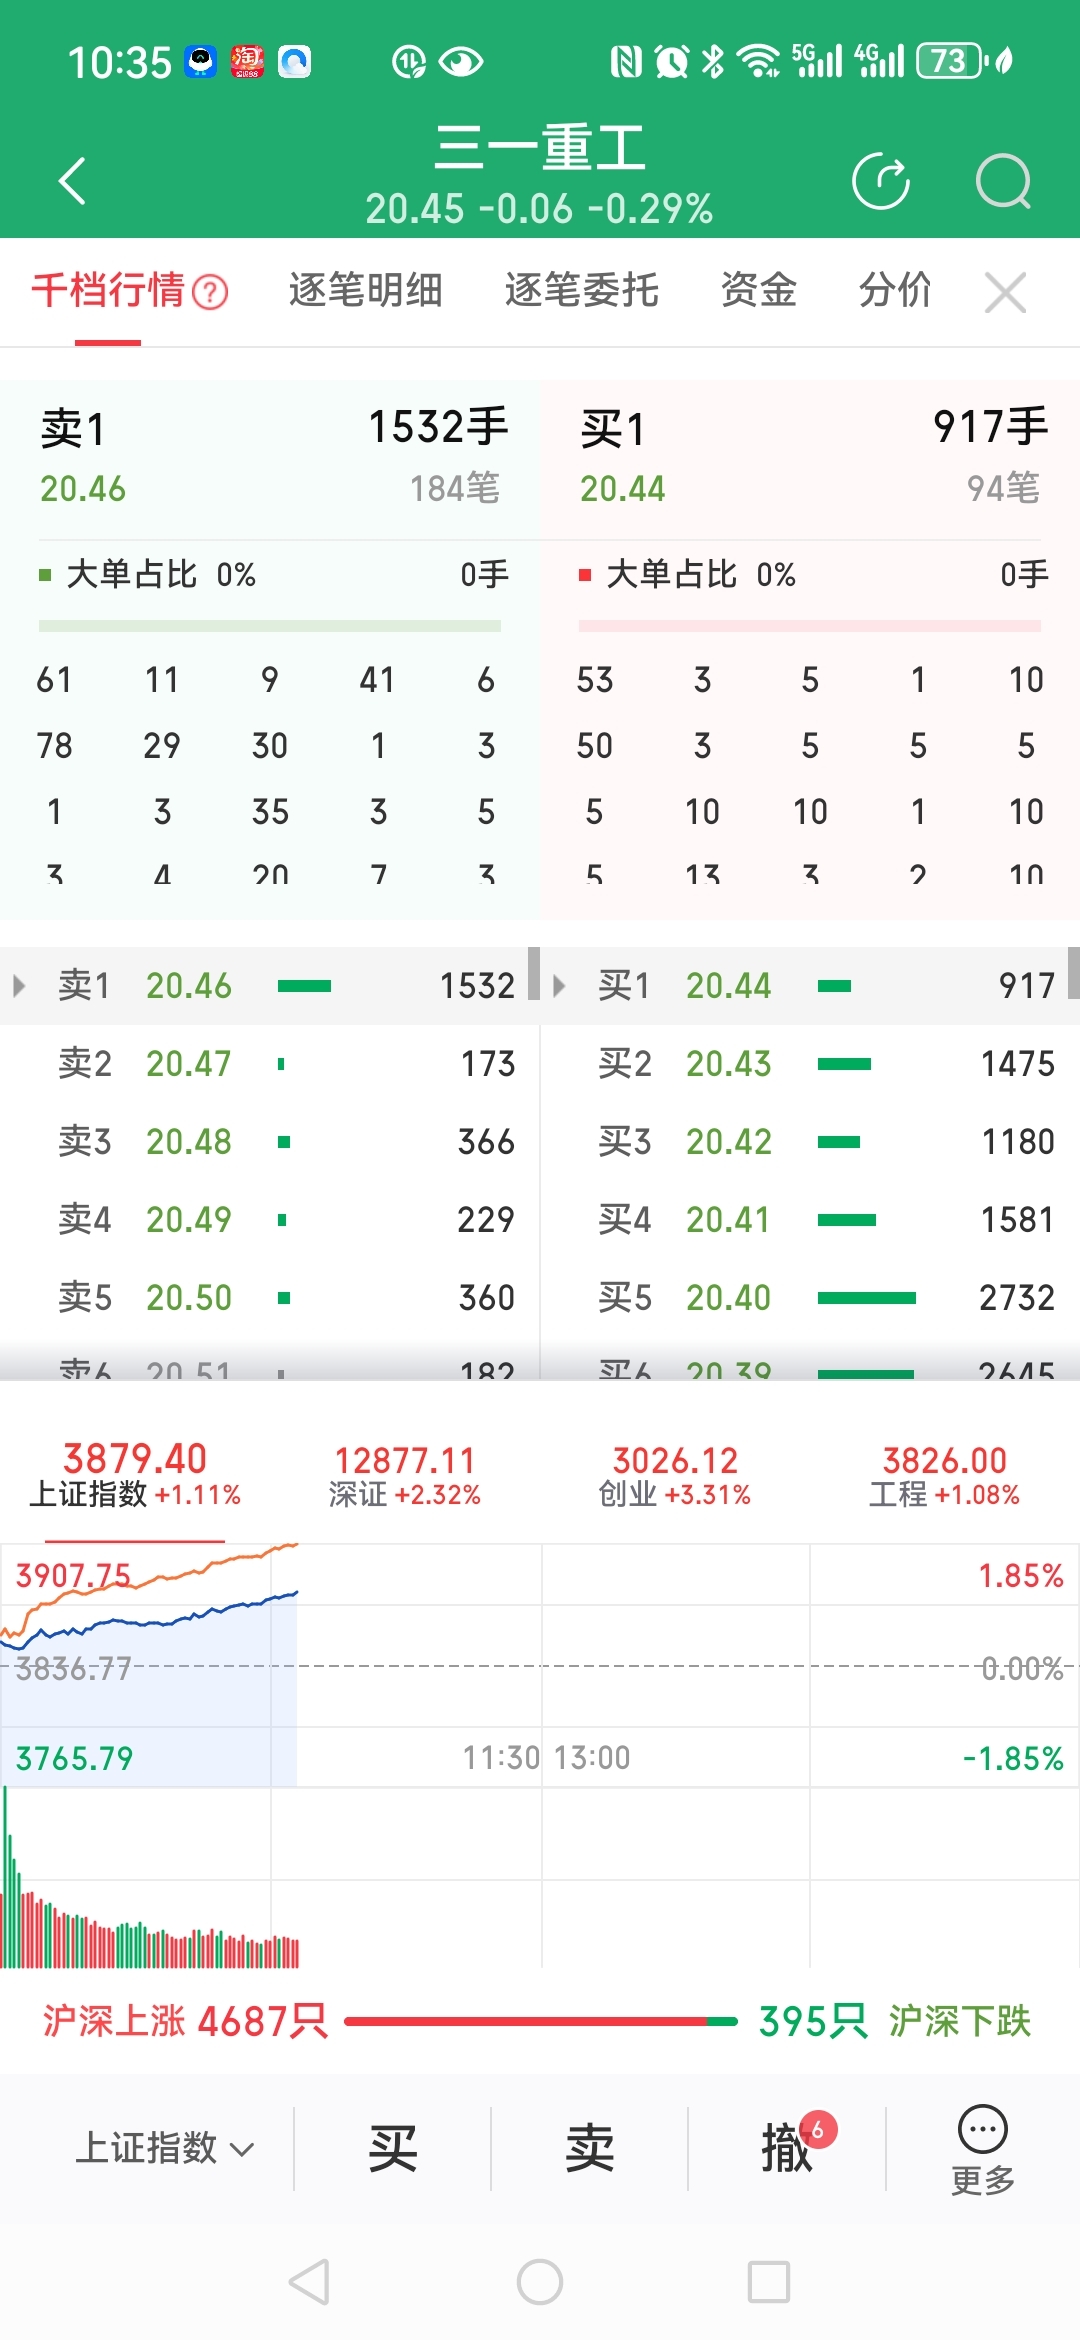
Task: Tap the 沪深上涨 4687只 label
Action: click(x=185, y=2021)
